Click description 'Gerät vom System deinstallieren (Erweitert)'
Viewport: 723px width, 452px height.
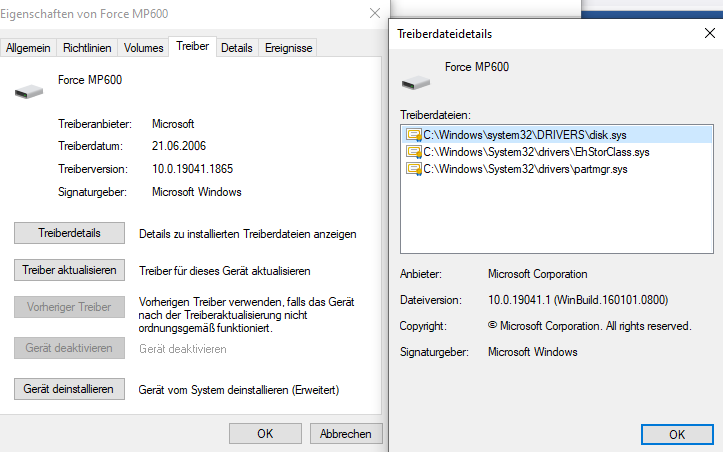pos(239,390)
